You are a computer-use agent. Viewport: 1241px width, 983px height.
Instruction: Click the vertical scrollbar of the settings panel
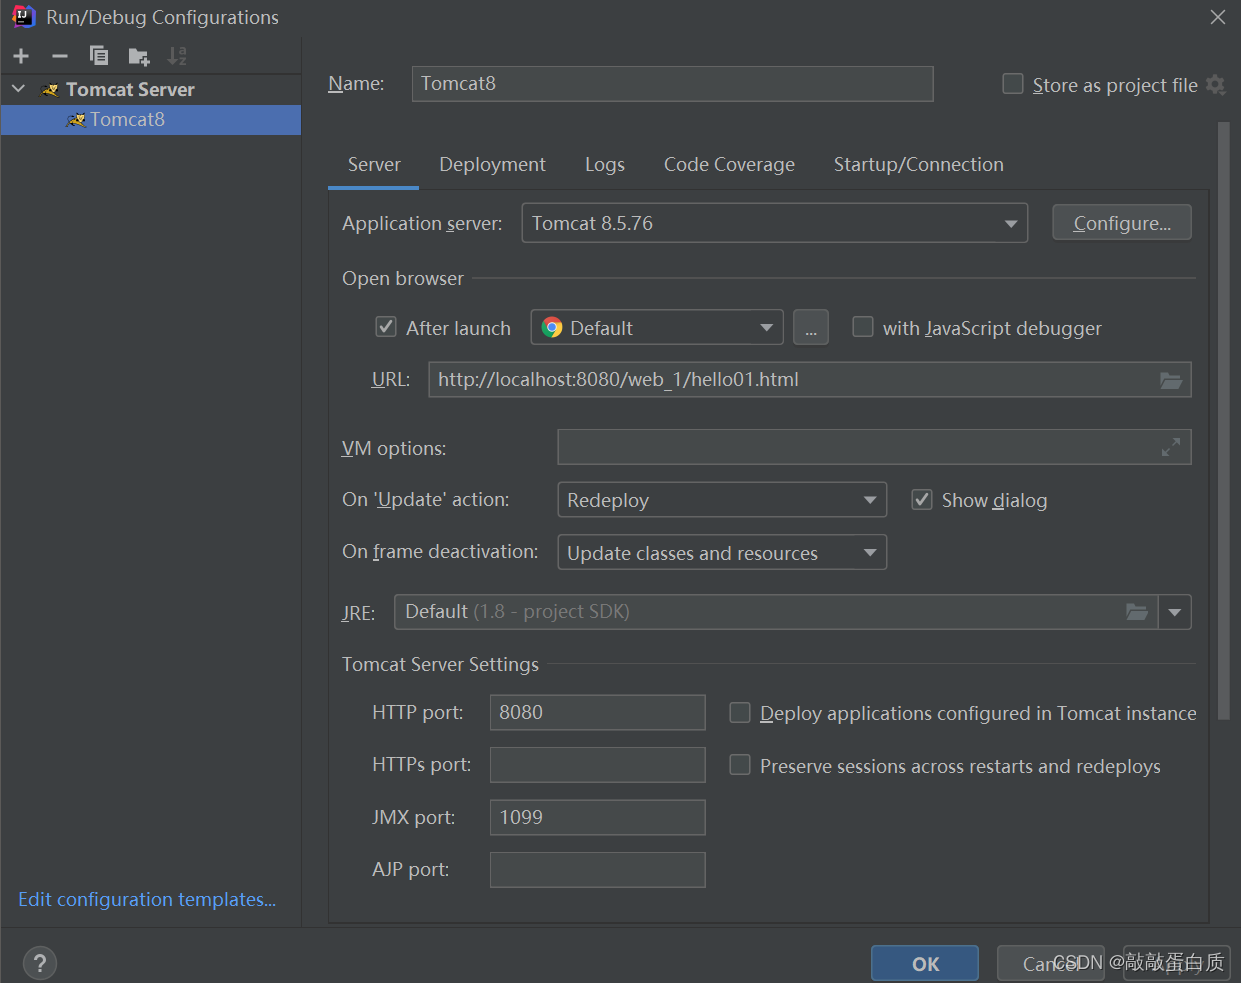[x=1224, y=420]
